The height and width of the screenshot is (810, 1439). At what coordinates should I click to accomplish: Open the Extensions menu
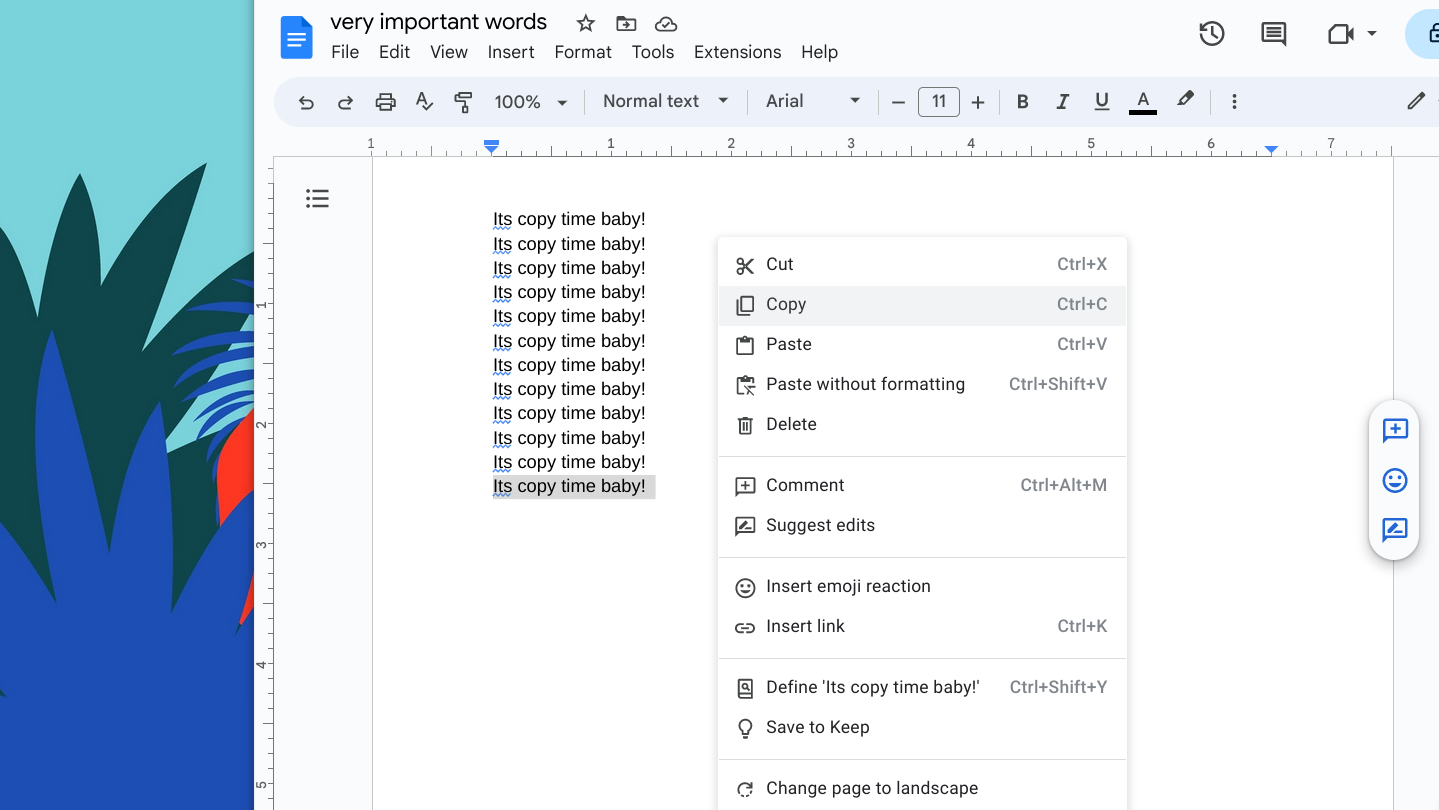point(737,52)
